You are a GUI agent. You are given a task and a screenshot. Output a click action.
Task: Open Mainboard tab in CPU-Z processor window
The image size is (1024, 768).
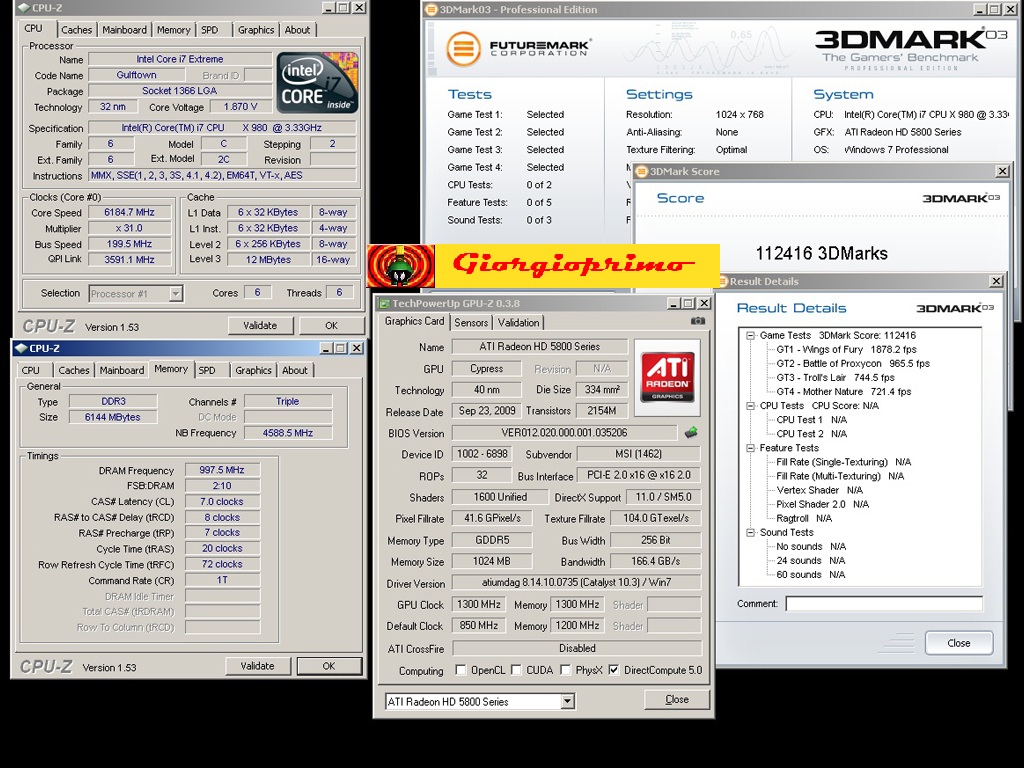click(x=125, y=30)
